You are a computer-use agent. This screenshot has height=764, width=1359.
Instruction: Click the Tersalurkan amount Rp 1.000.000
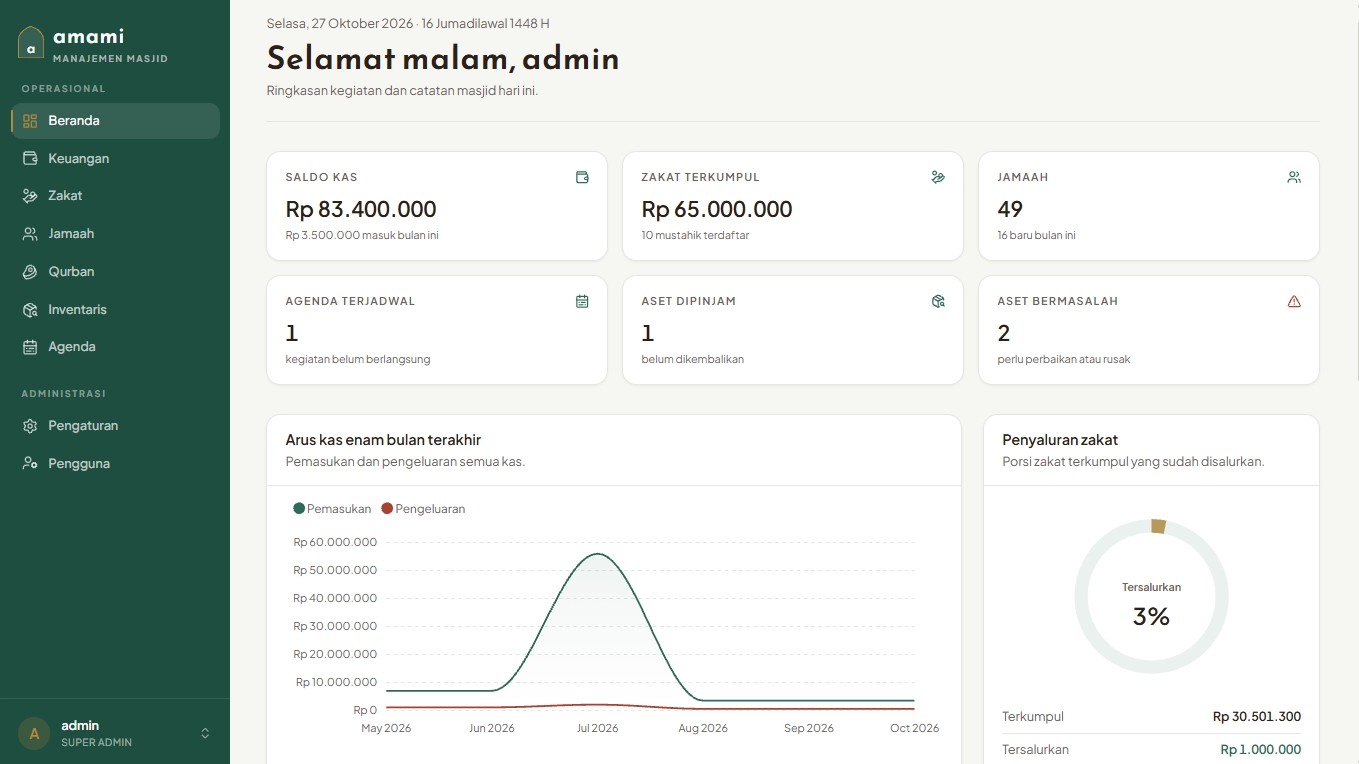pyautogui.click(x=1260, y=749)
